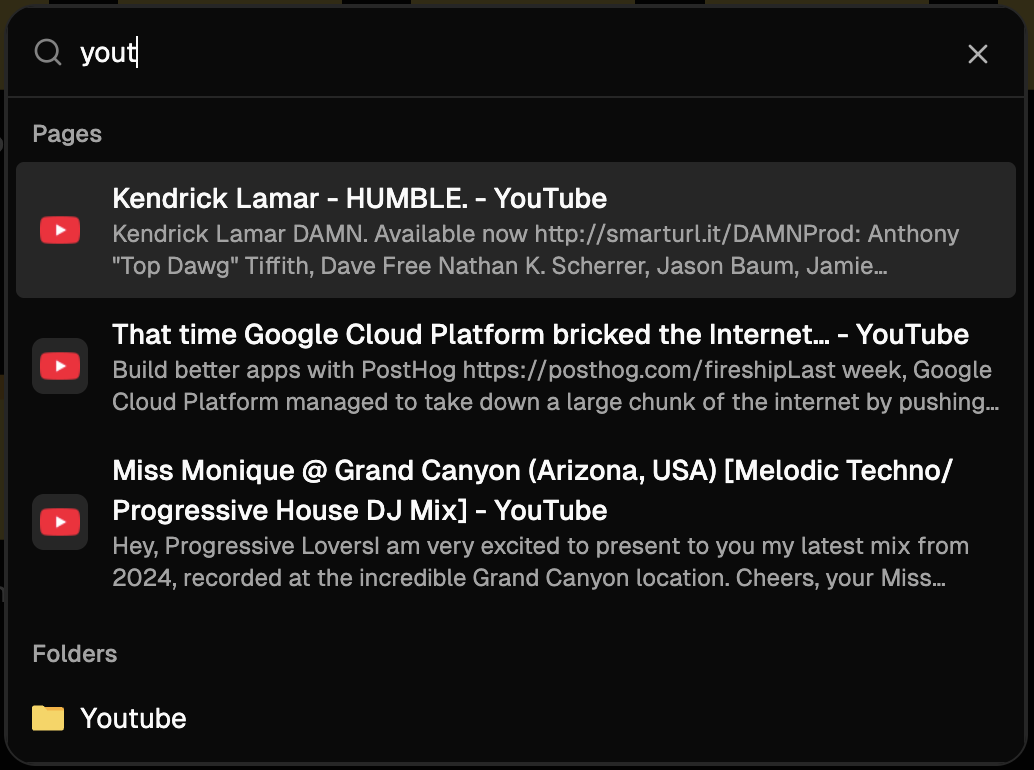Open the Google Cloud Platform bricked the Internet result
This screenshot has height=770, width=1034.
point(516,366)
